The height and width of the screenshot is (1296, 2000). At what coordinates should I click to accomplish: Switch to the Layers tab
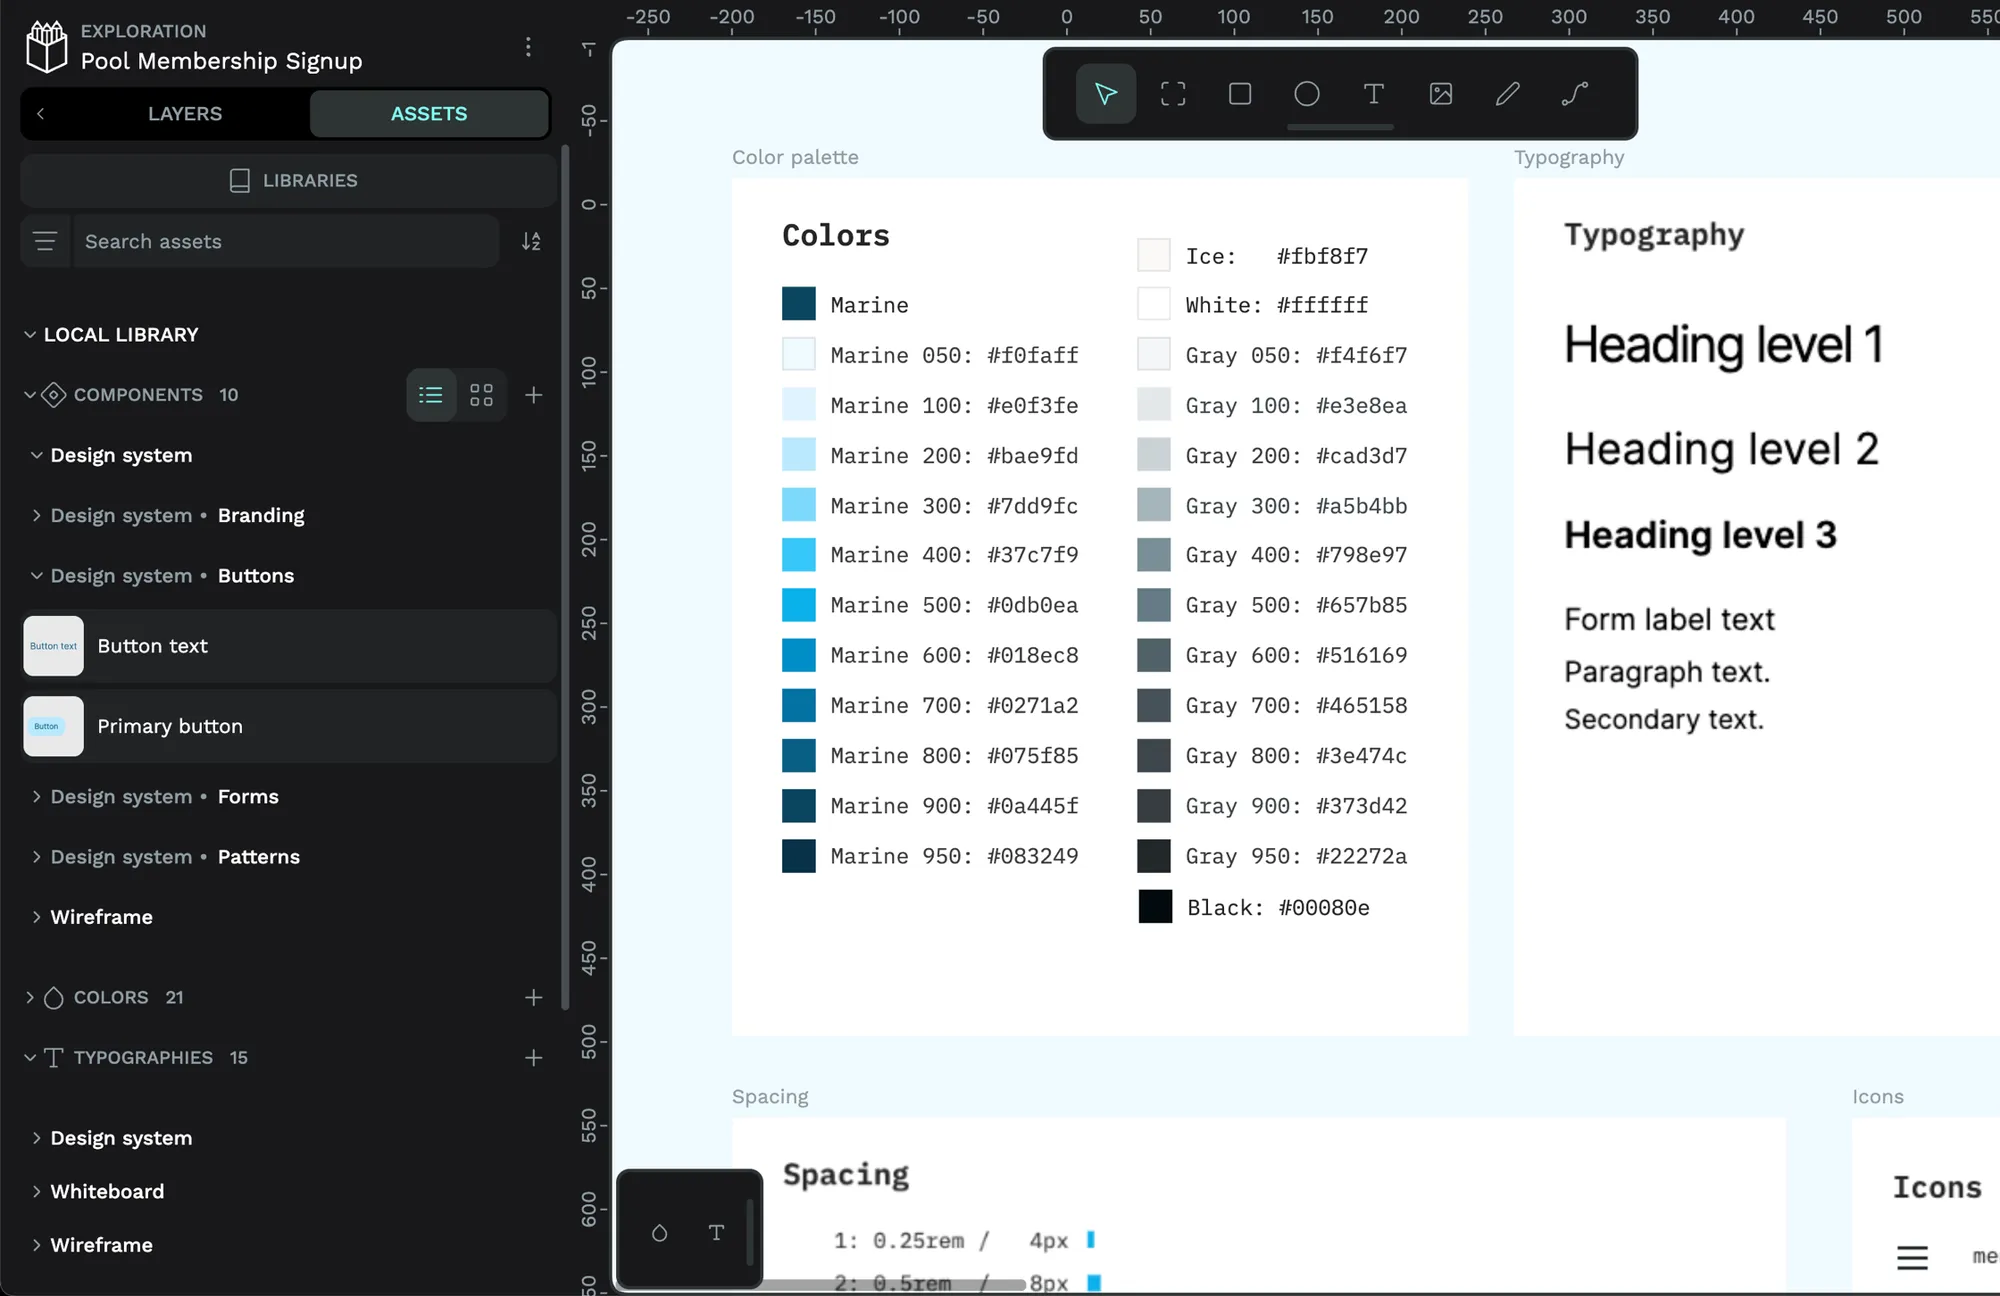click(185, 113)
